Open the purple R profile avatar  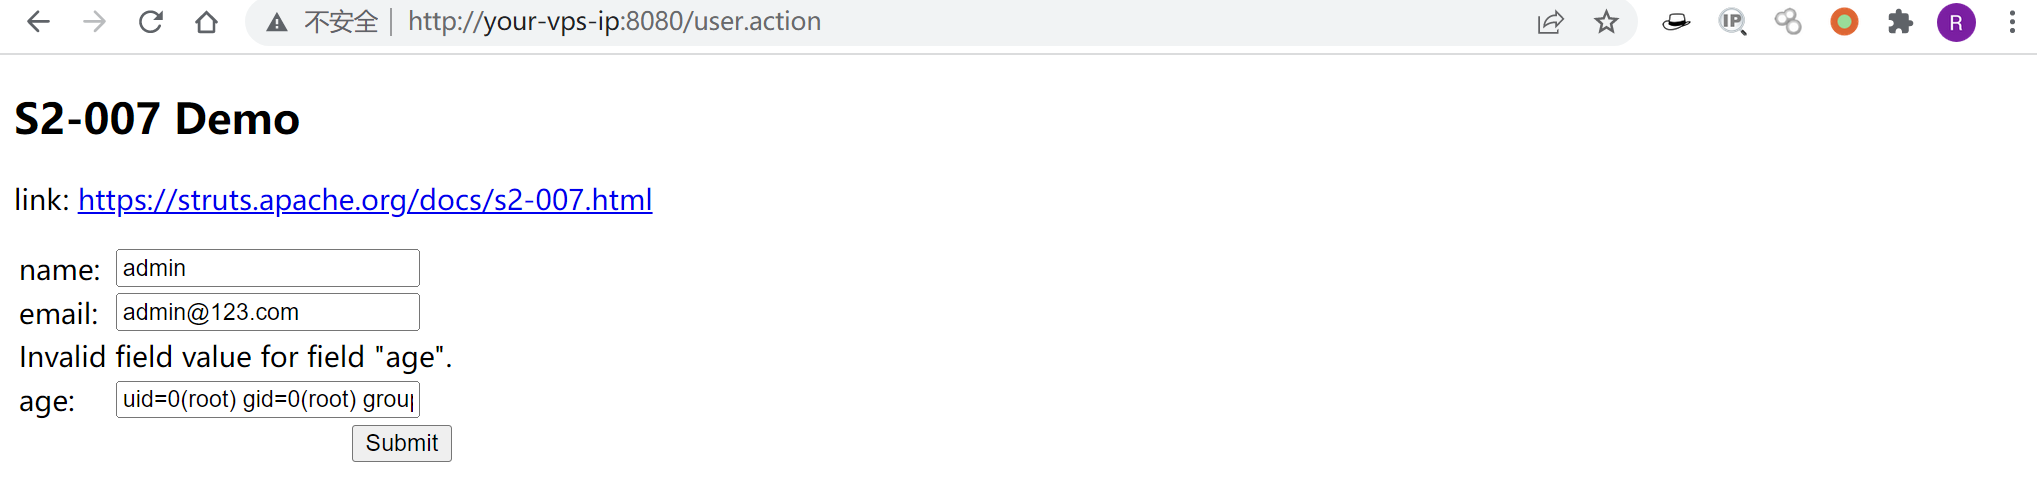pos(1956,22)
